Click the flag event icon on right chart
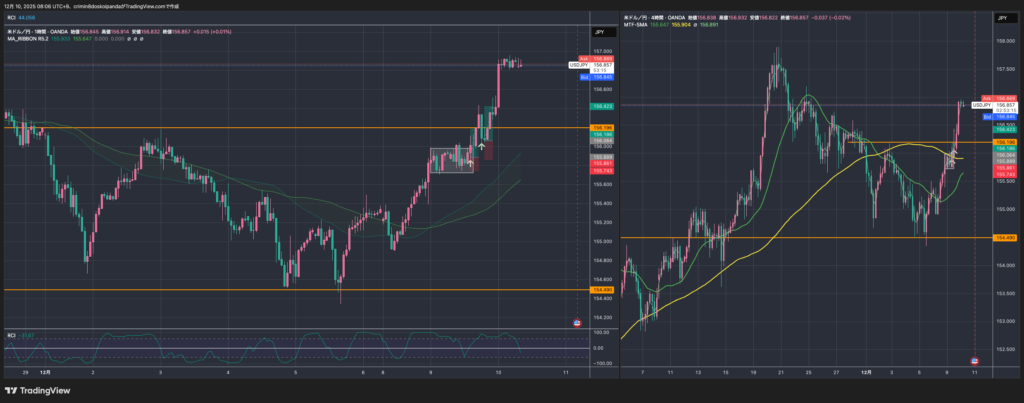Image resolution: width=1024 pixels, height=403 pixels. (x=976, y=358)
